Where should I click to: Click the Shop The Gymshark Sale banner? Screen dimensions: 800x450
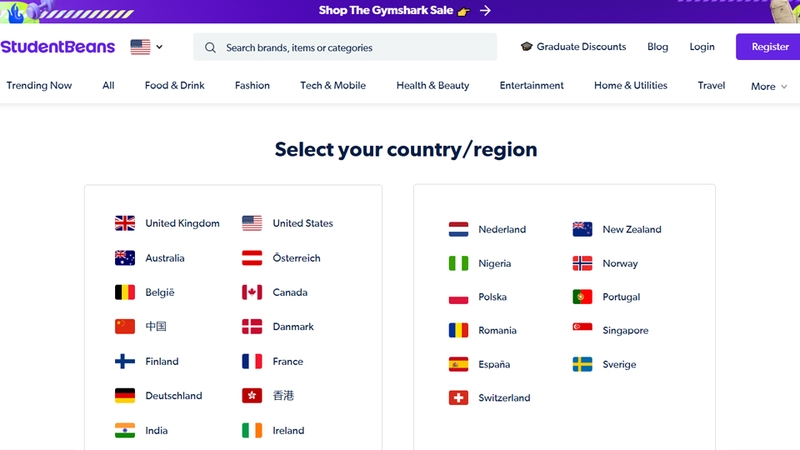[x=400, y=11]
